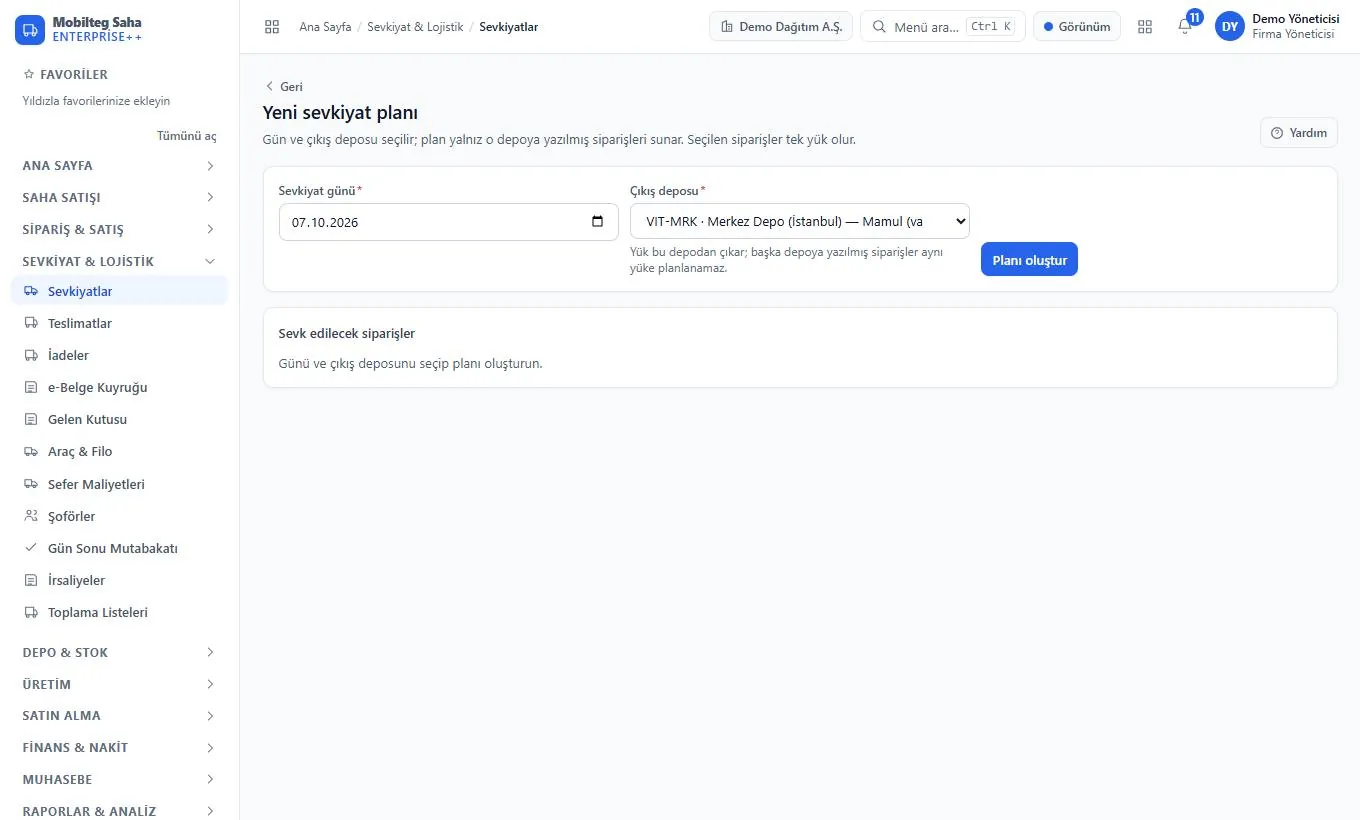Click the truck icon beside Teslimatlar
Viewport: 1360px width, 820px height.
[x=30, y=323]
